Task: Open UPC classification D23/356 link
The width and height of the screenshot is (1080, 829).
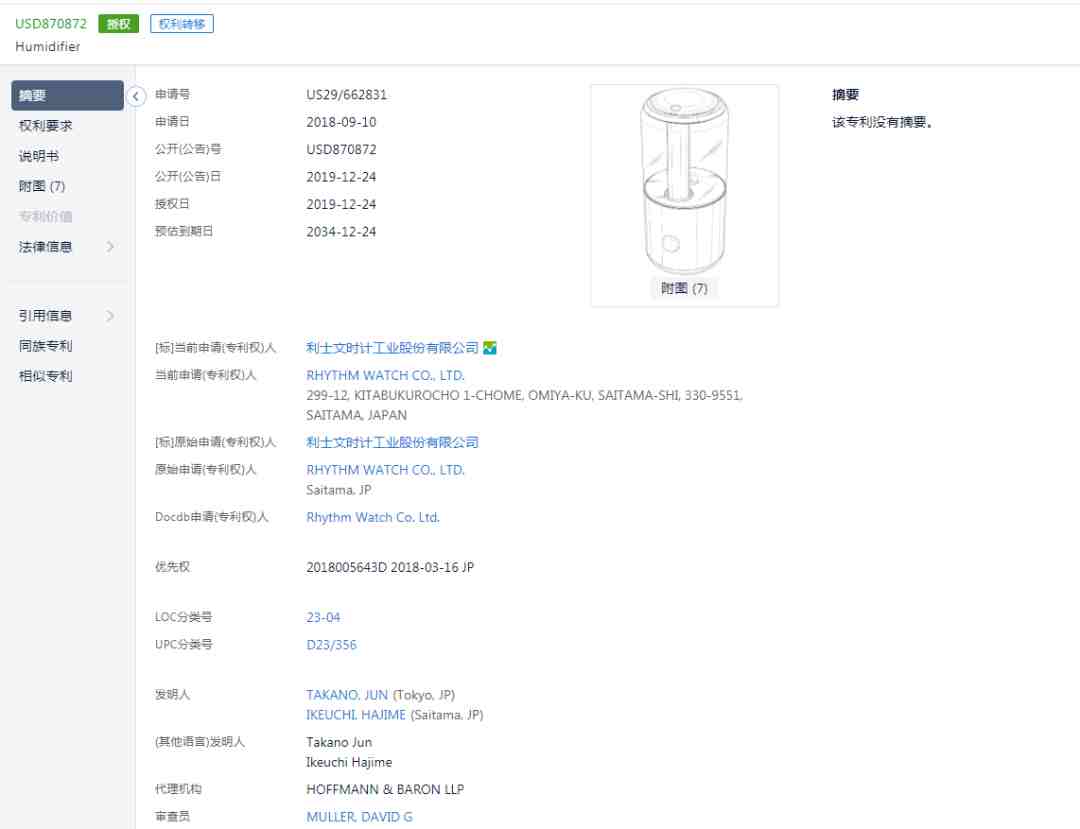Action: click(331, 645)
